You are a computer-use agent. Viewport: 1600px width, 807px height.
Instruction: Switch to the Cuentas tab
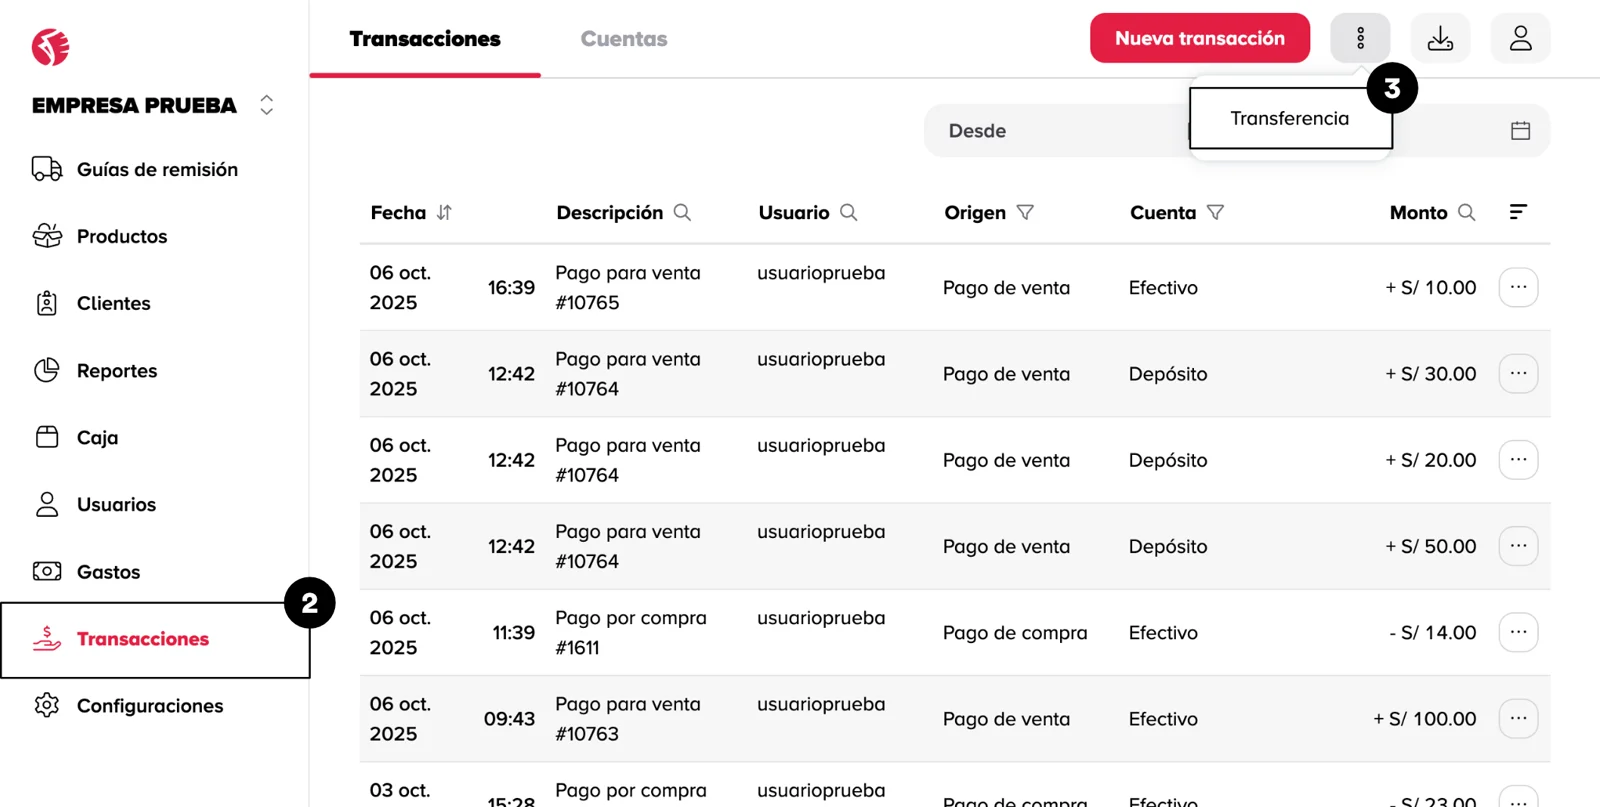pos(623,39)
